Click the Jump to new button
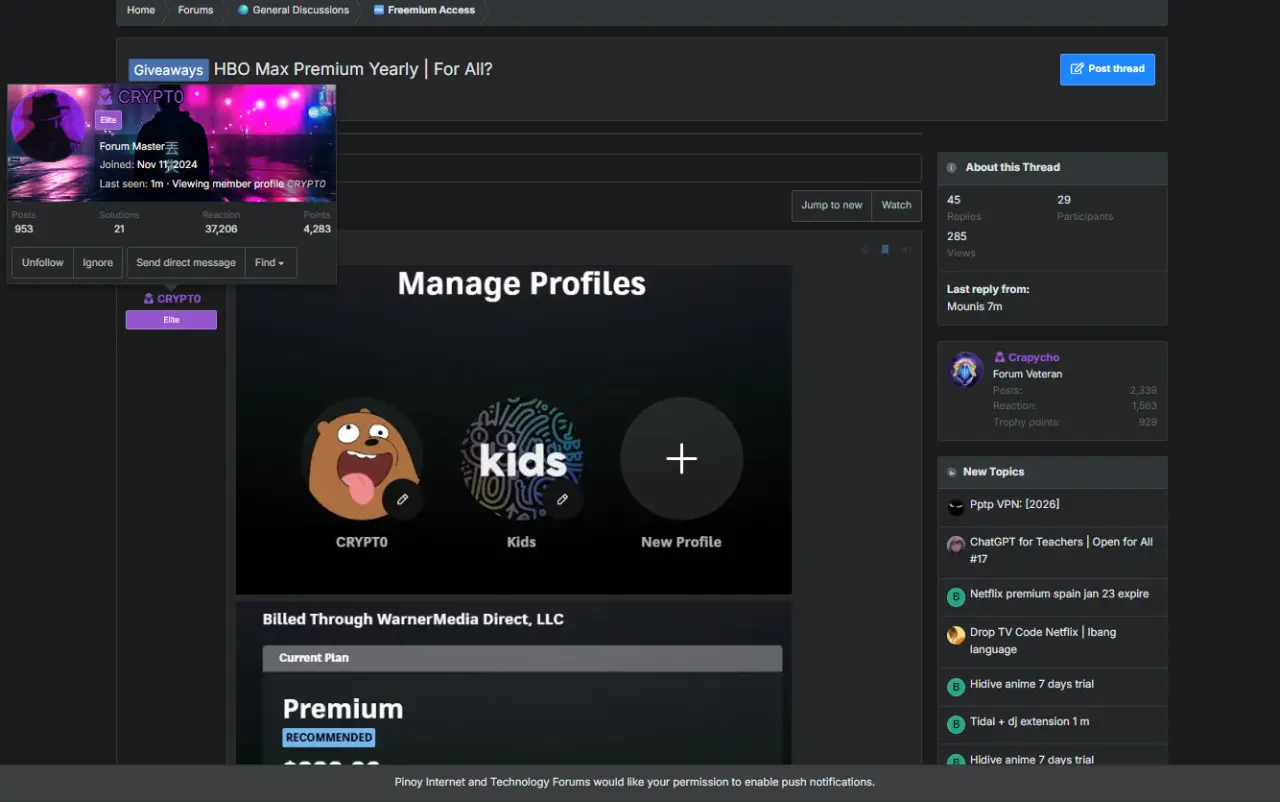 coord(832,205)
